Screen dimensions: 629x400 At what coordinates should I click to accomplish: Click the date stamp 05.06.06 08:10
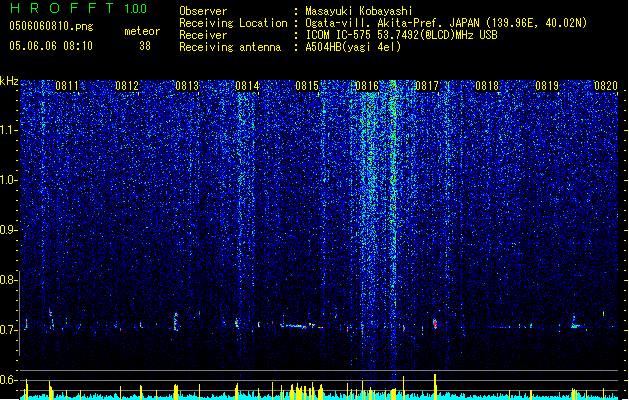[x=51, y=46]
